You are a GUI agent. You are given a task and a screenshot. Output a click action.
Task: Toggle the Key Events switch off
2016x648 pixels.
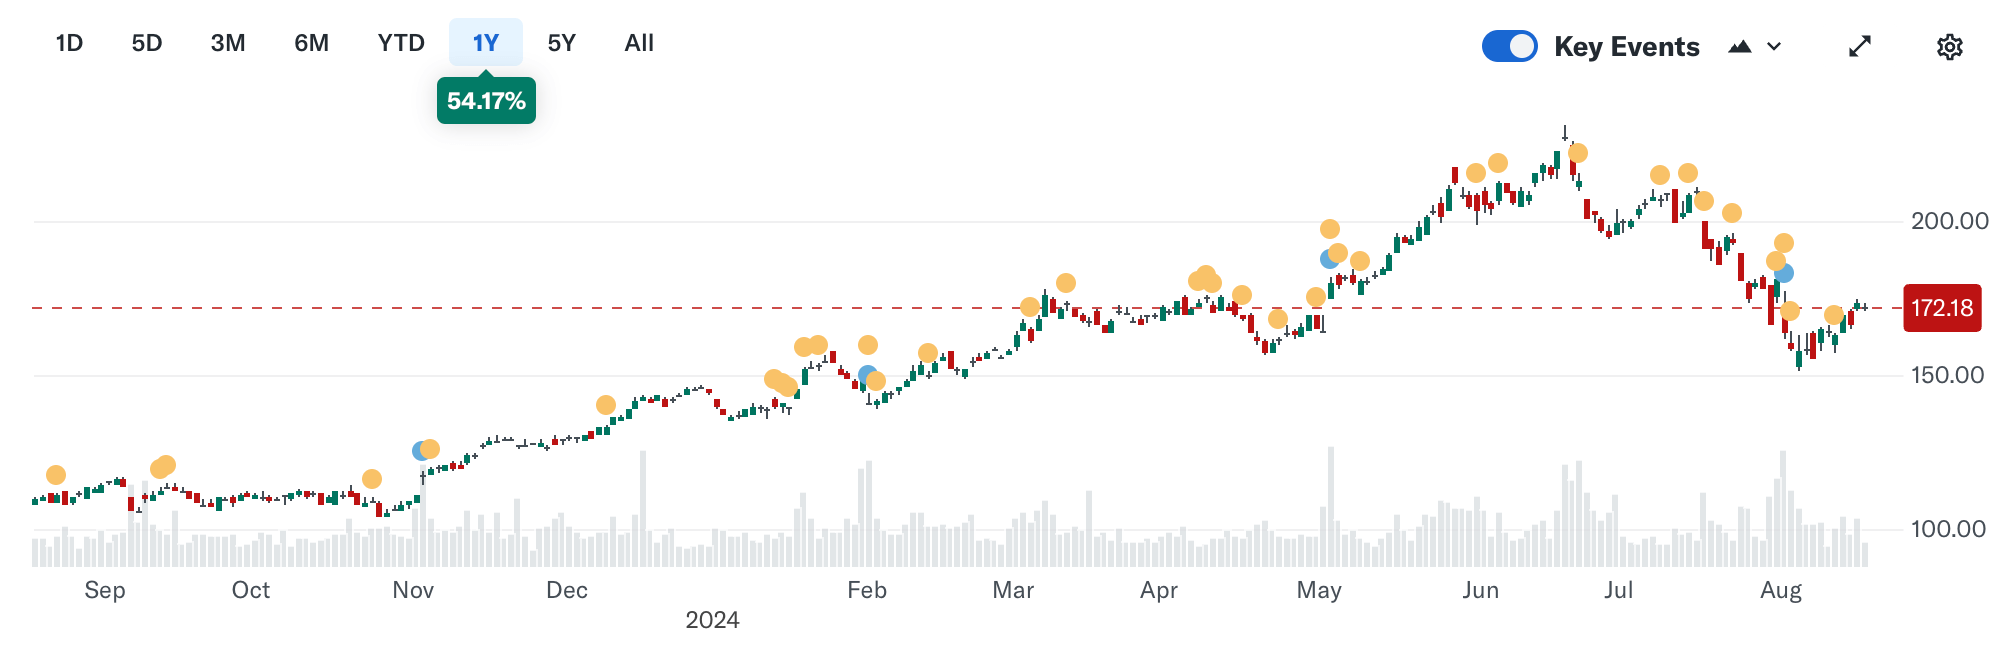pos(1509,46)
